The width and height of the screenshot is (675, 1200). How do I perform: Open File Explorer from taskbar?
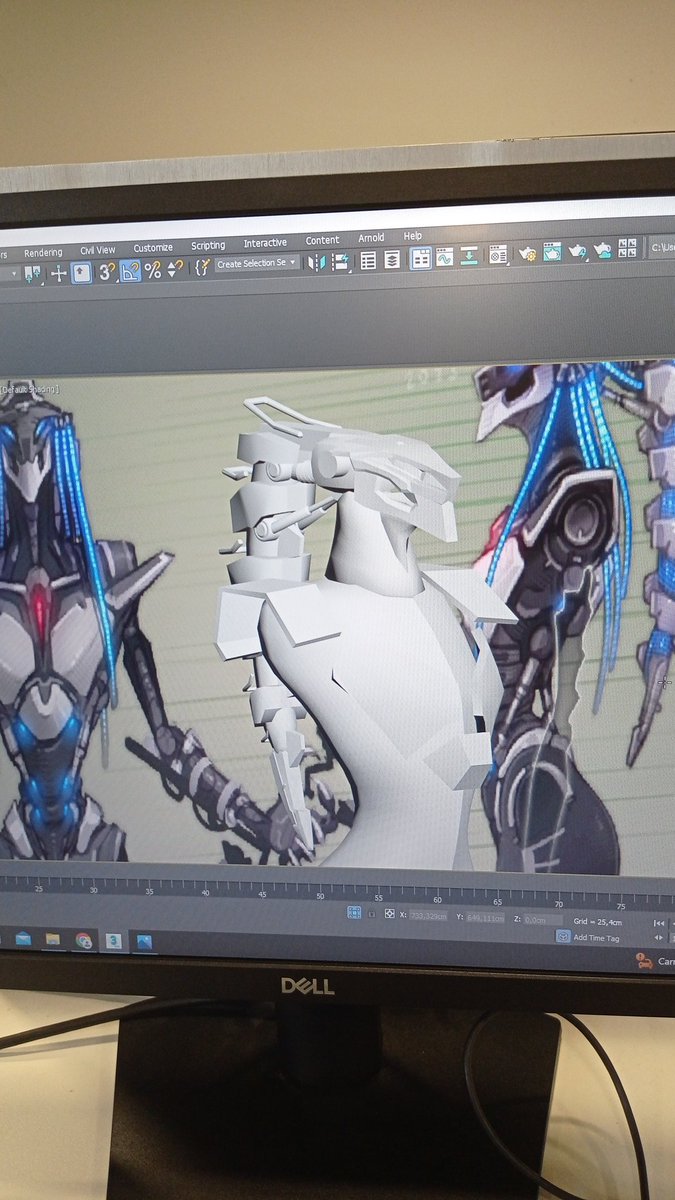[x=52, y=939]
